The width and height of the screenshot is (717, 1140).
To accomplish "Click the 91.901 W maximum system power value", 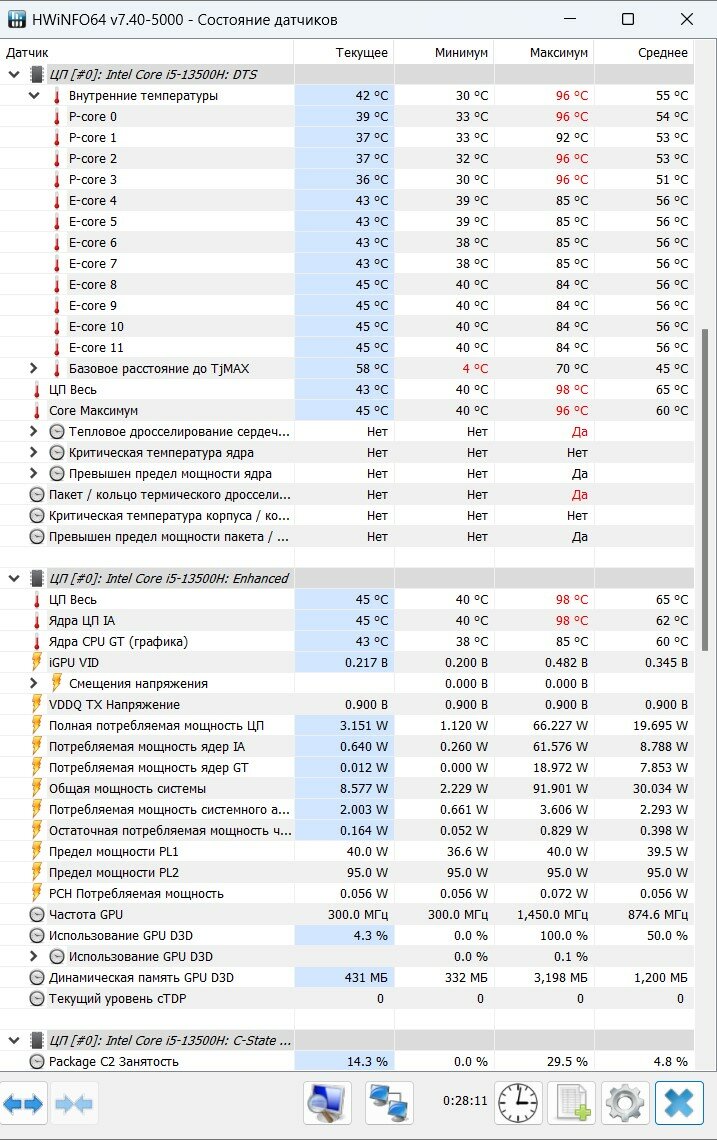I will coord(561,789).
